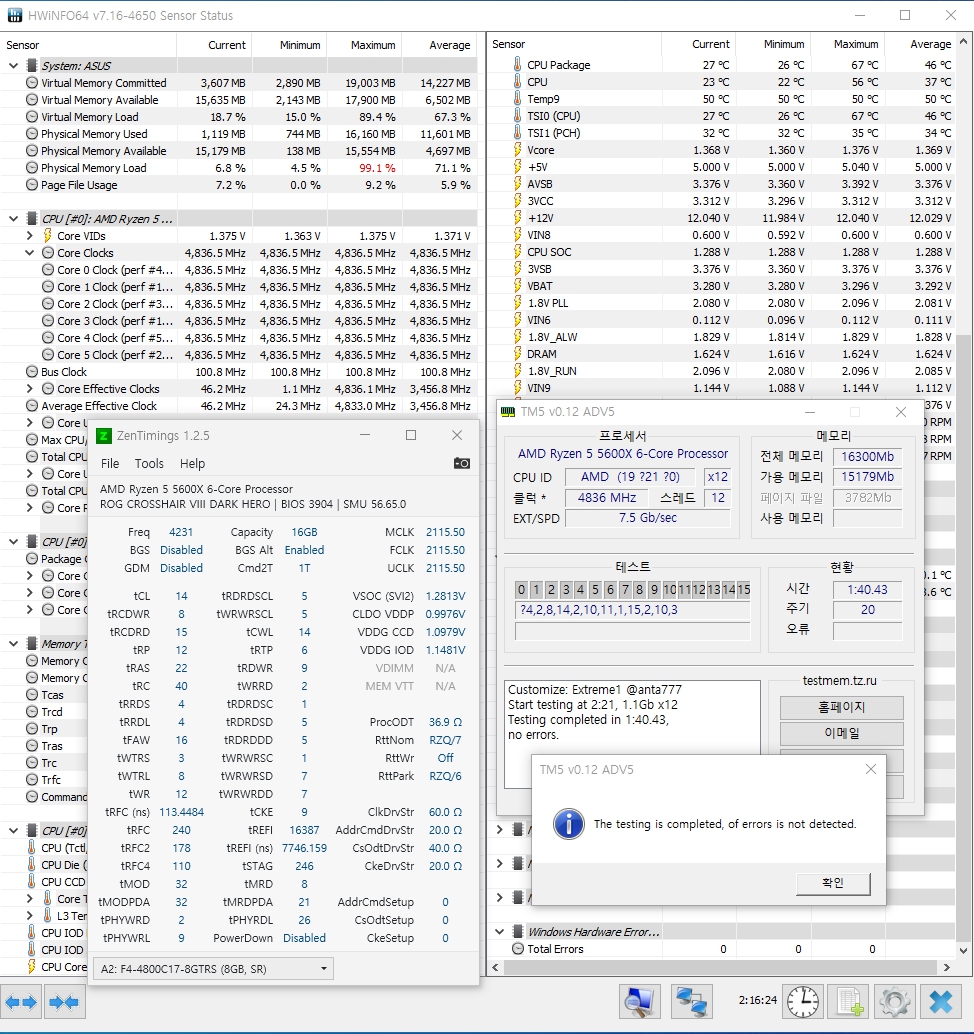Click the collapse columns arrows icon in HWiNFO toolbar
This screenshot has width=974, height=1034.
(x=65, y=1002)
